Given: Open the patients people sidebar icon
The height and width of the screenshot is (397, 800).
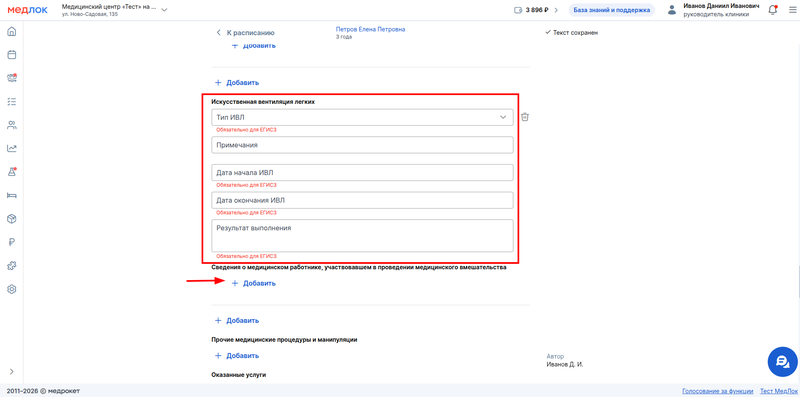Looking at the screenshot, I should (x=12, y=125).
